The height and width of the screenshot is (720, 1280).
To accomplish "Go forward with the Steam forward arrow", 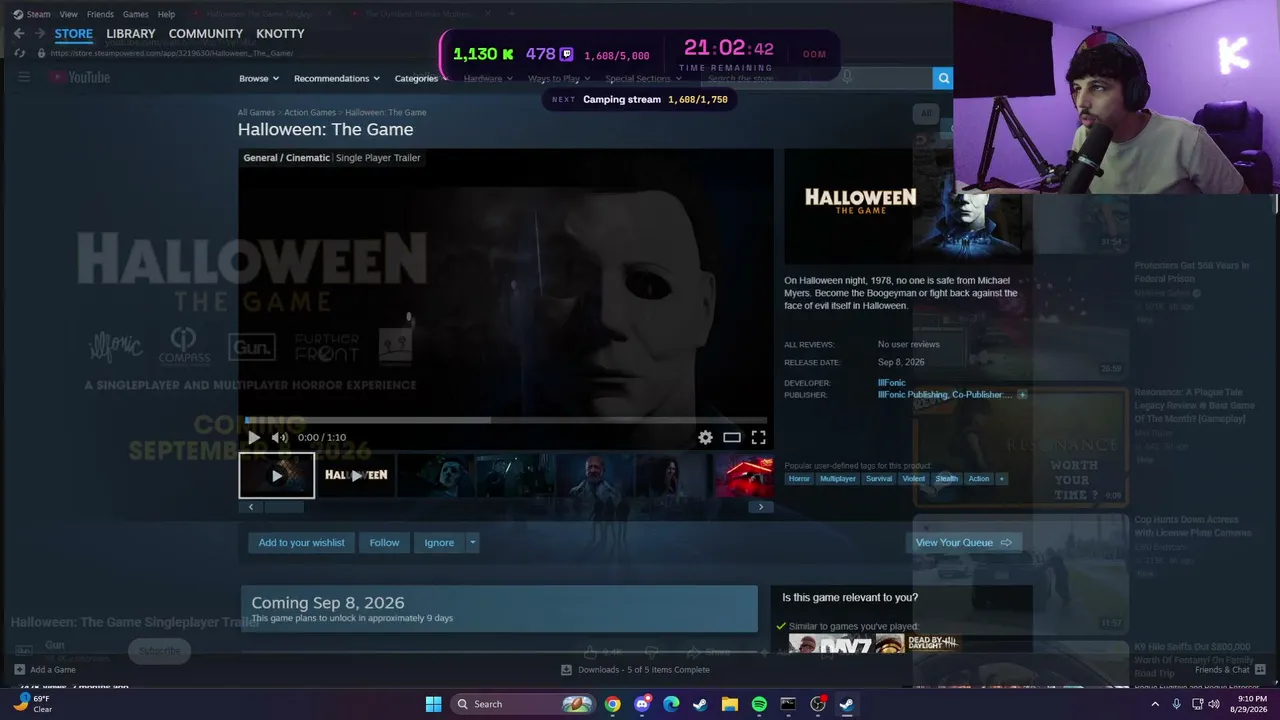I will click(40, 33).
